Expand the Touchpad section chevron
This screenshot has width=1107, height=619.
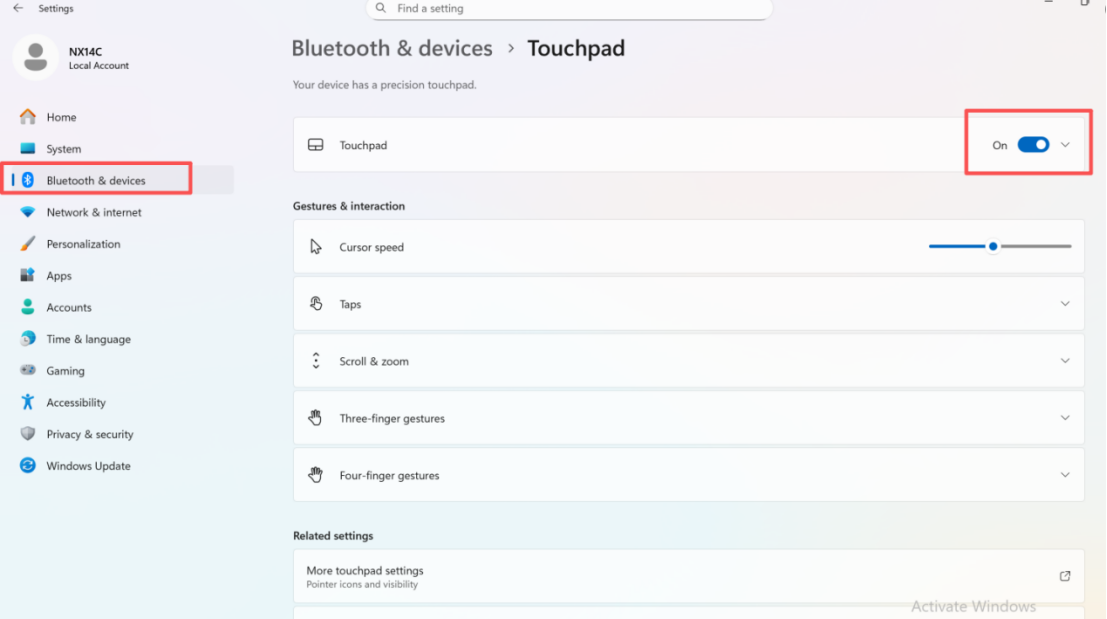click(x=1065, y=145)
